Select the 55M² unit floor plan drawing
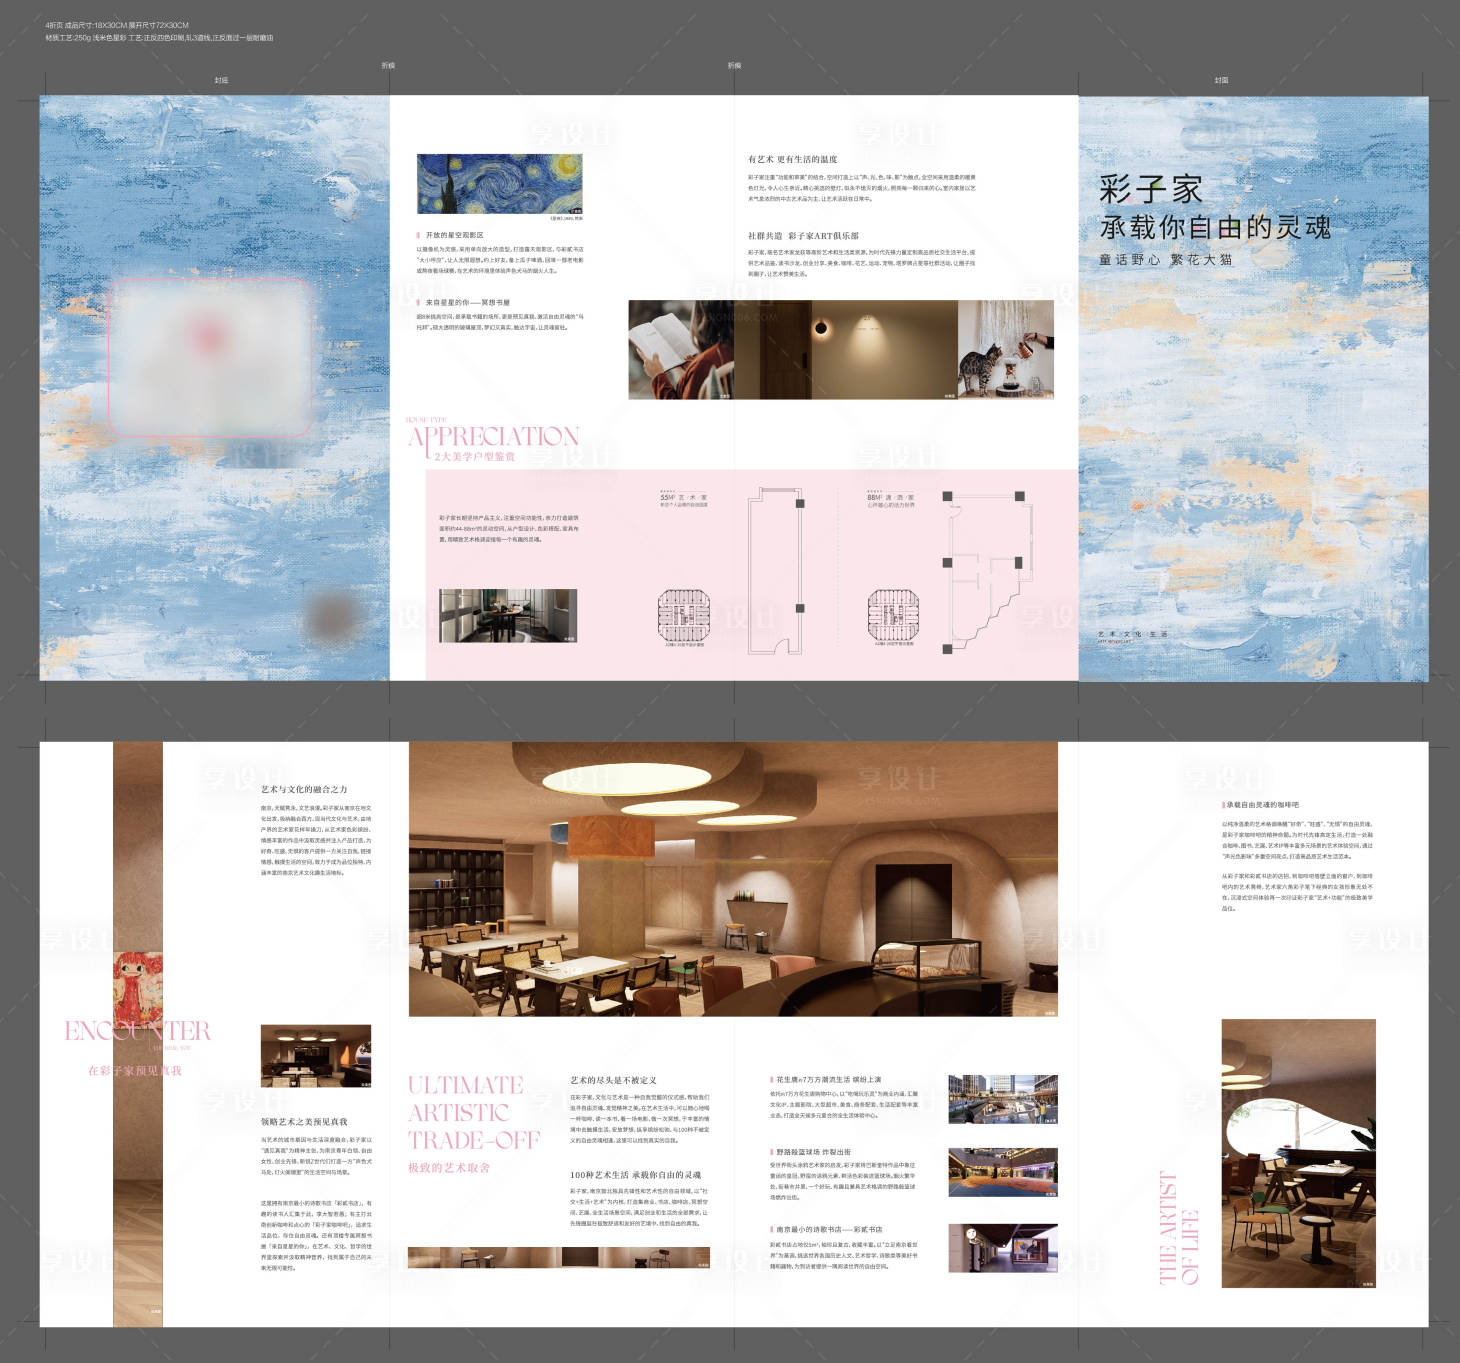Screen dimensions: 1460x1363 pos(777,570)
